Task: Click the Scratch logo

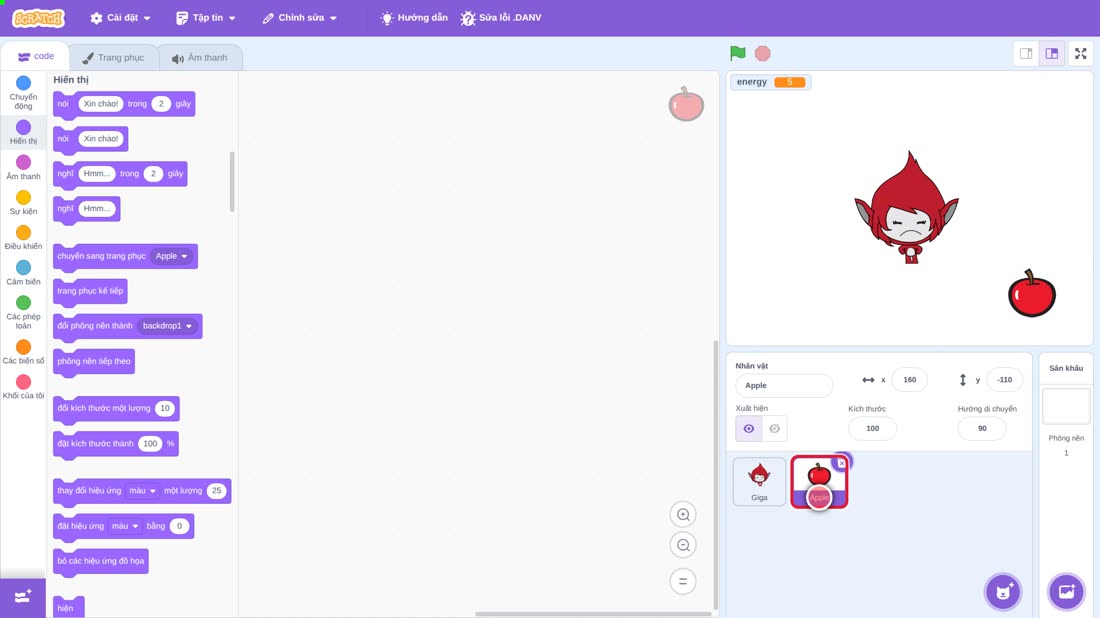Action: point(39,18)
